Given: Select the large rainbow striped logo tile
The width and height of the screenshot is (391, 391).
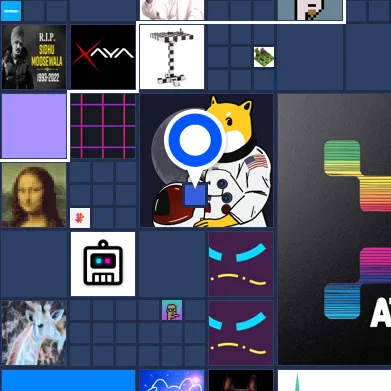Looking at the screenshot, I should tap(334, 229).
